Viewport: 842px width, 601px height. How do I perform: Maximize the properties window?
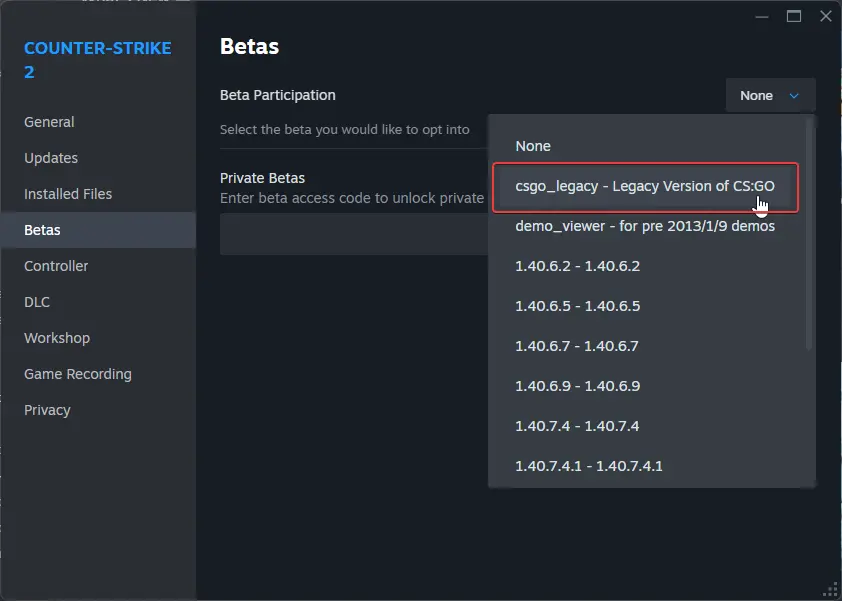click(794, 17)
